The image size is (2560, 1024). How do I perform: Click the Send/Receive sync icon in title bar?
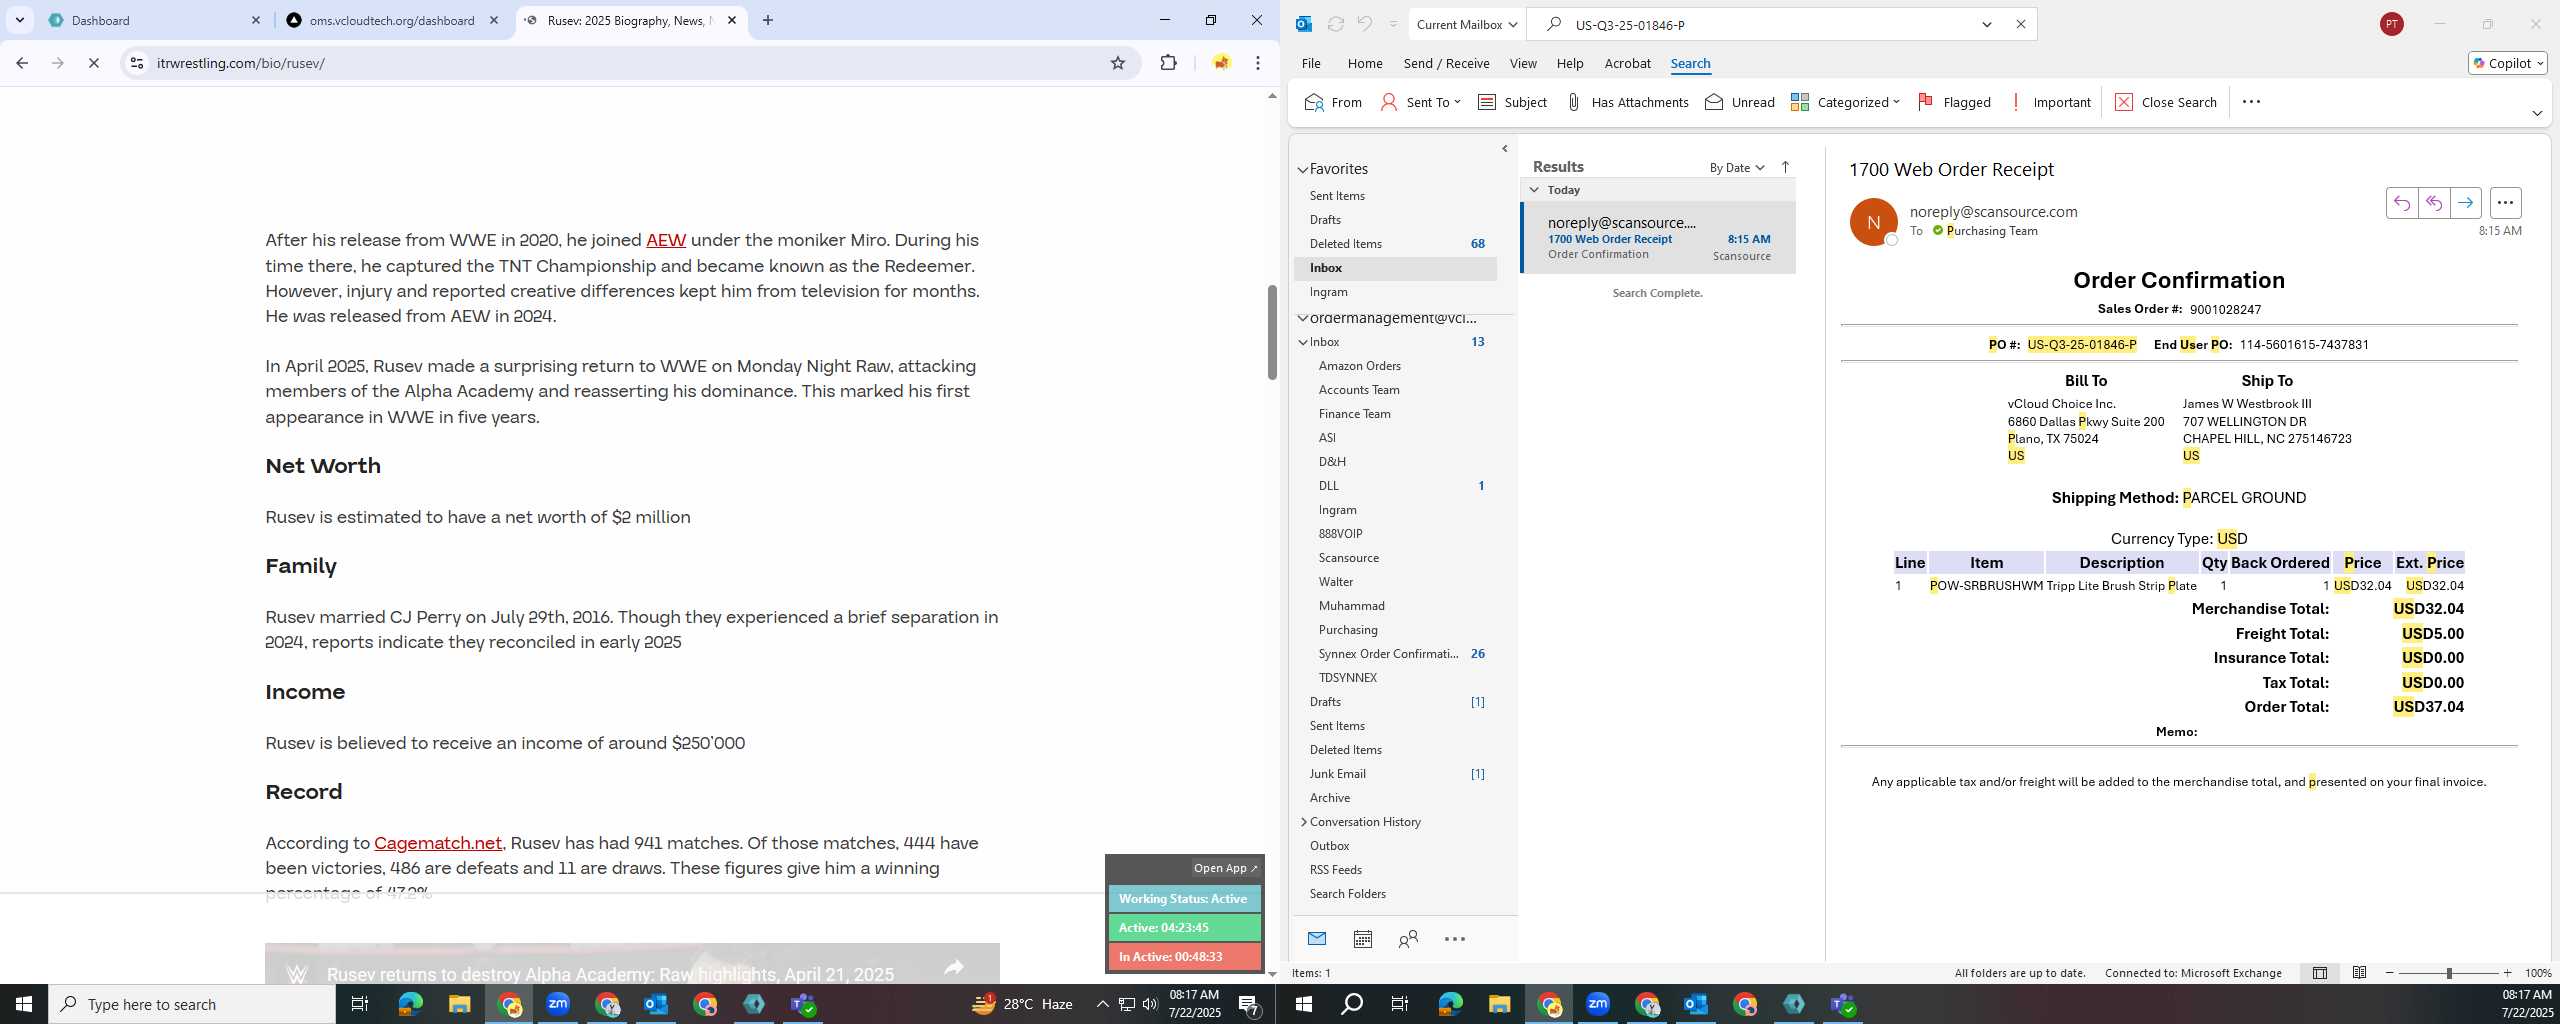coord(1335,24)
